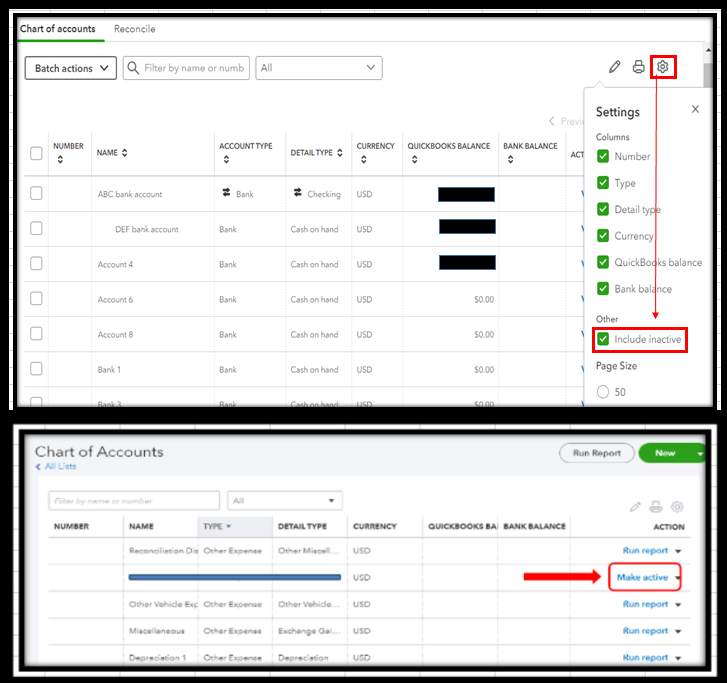The height and width of the screenshot is (683, 727).
Task: Switch to the Reconcile tab
Action: (x=134, y=29)
